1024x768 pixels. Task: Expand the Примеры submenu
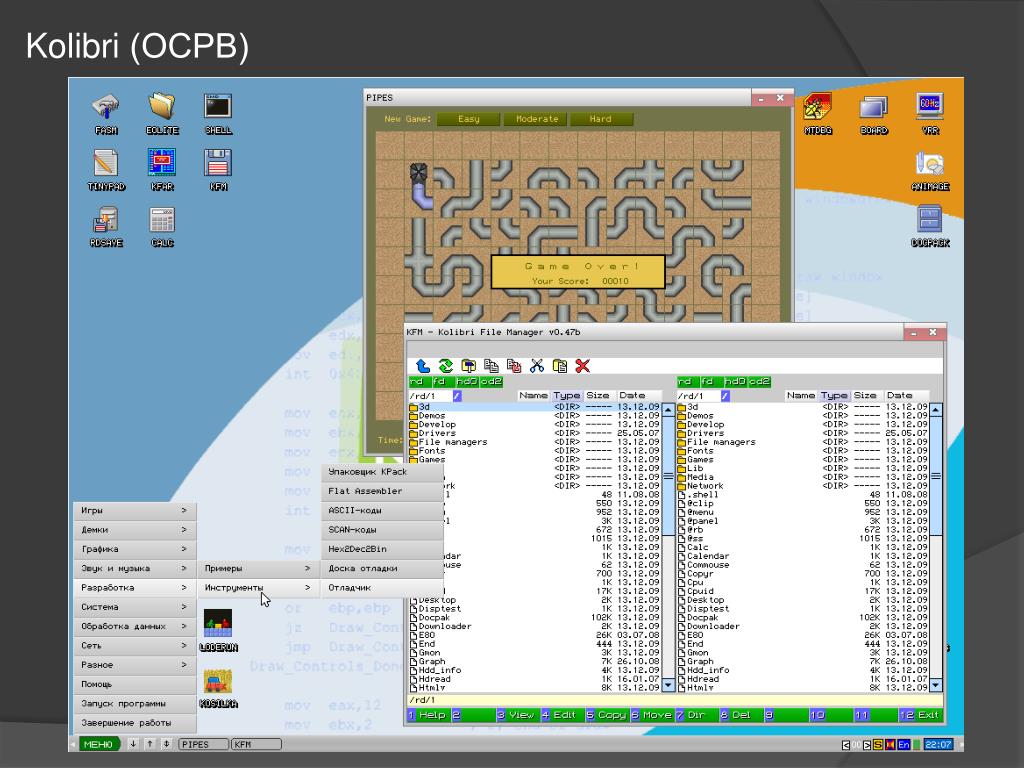258,568
